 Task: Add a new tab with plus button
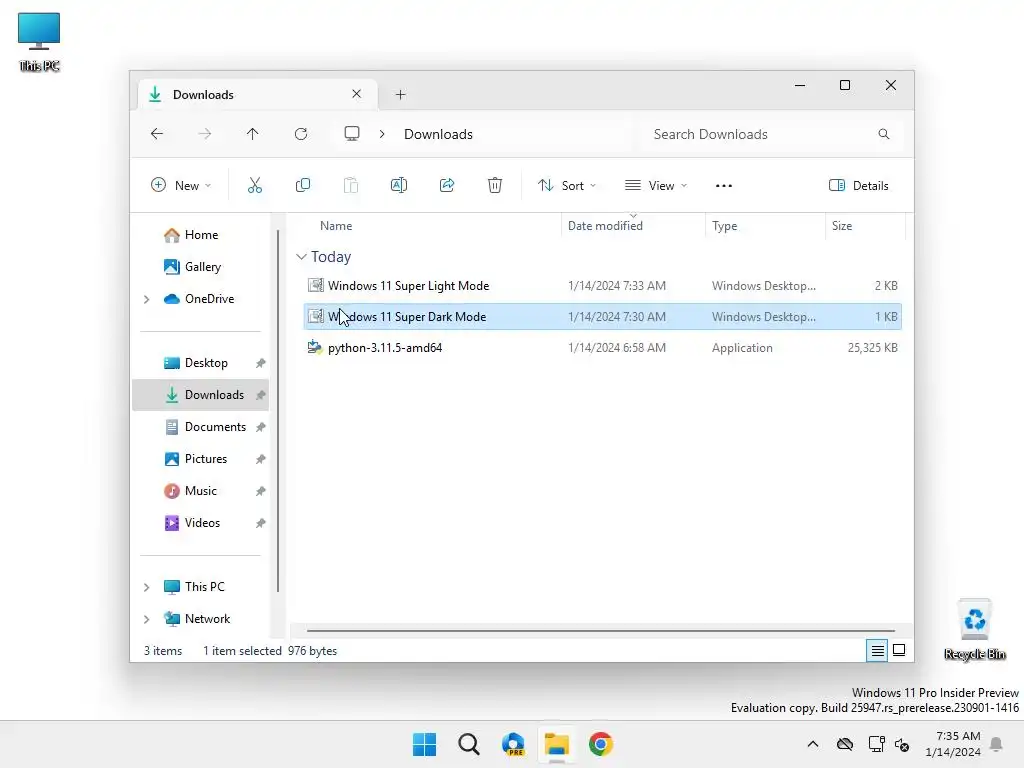point(400,95)
